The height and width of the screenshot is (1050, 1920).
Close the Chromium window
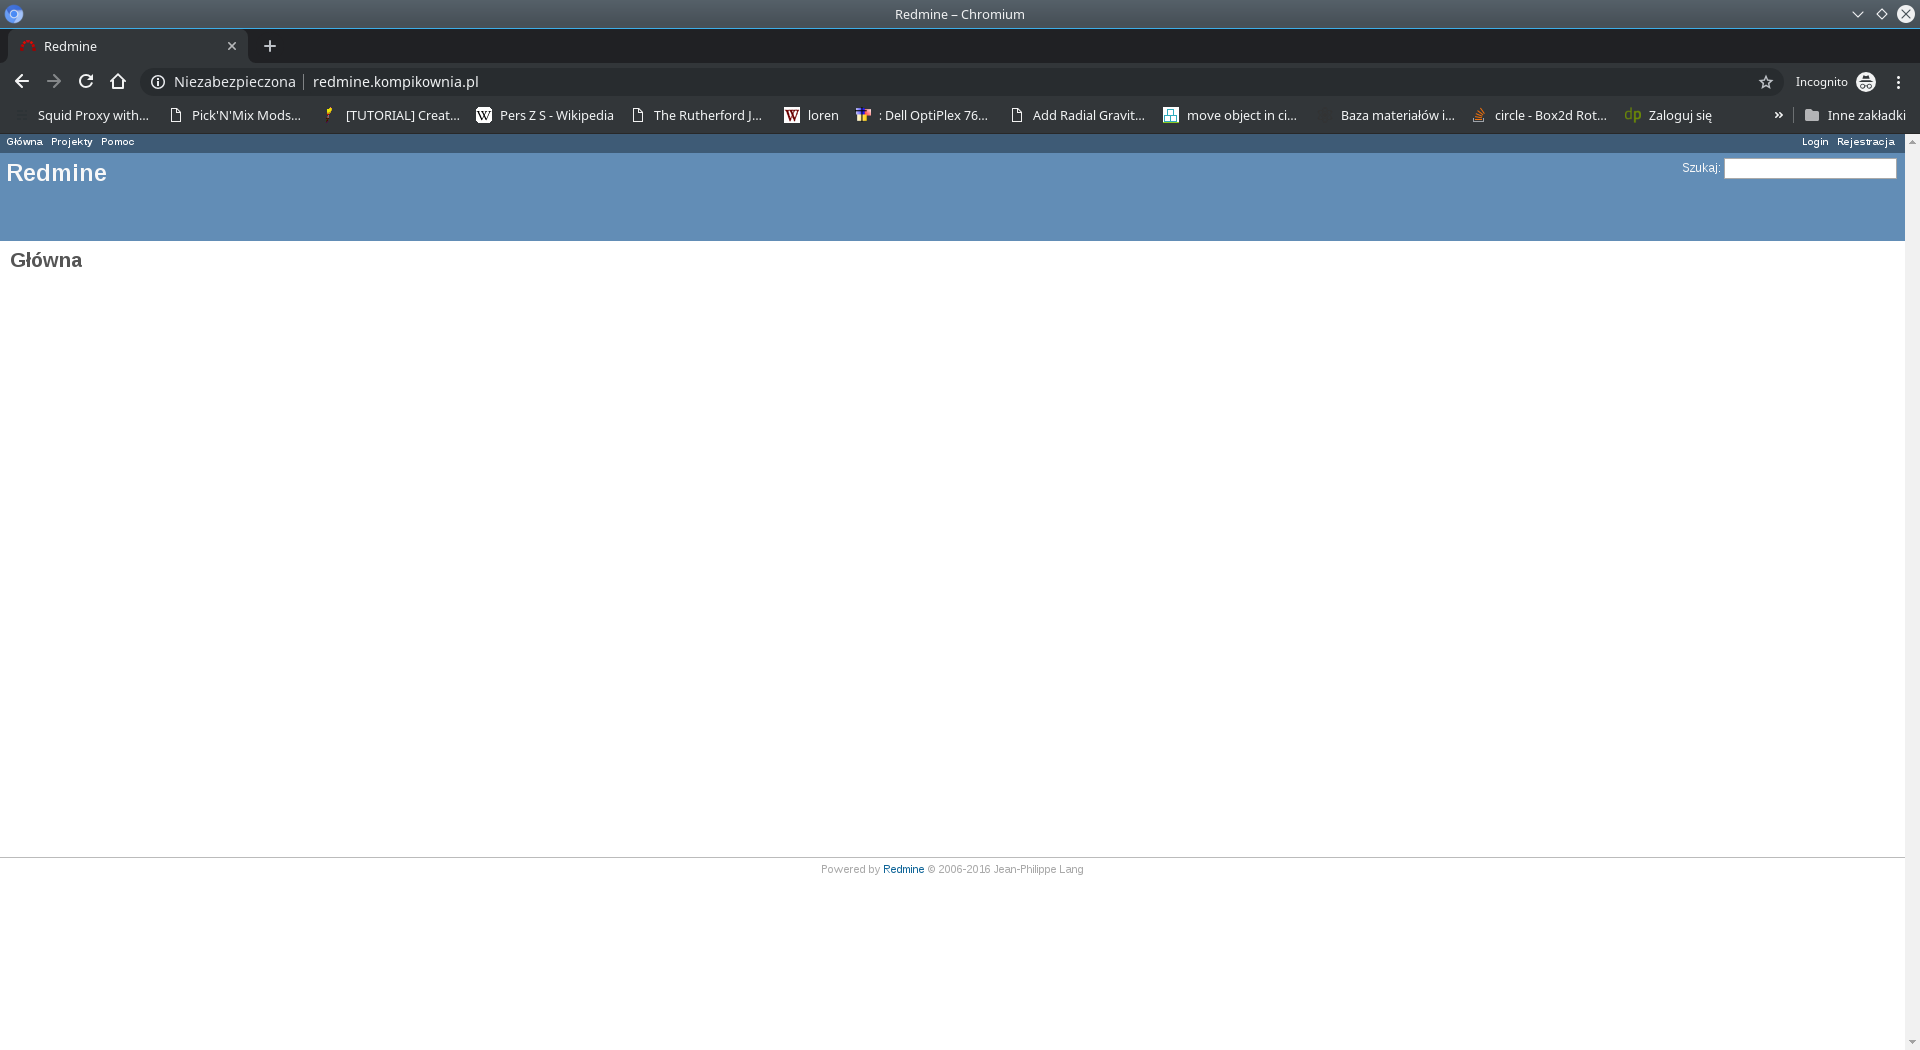pyautogui.click(x=1906, y=14)
